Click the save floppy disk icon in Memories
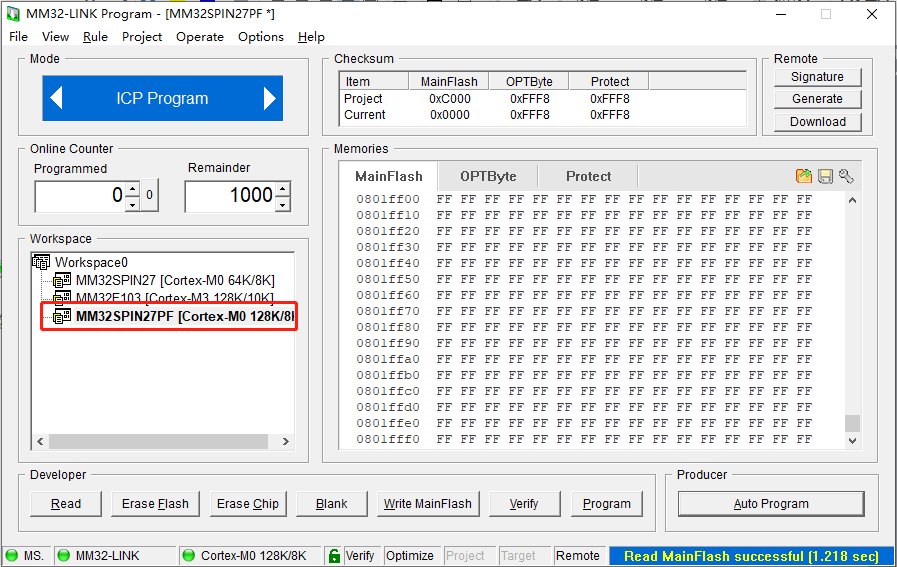 (x=825, y=176)
